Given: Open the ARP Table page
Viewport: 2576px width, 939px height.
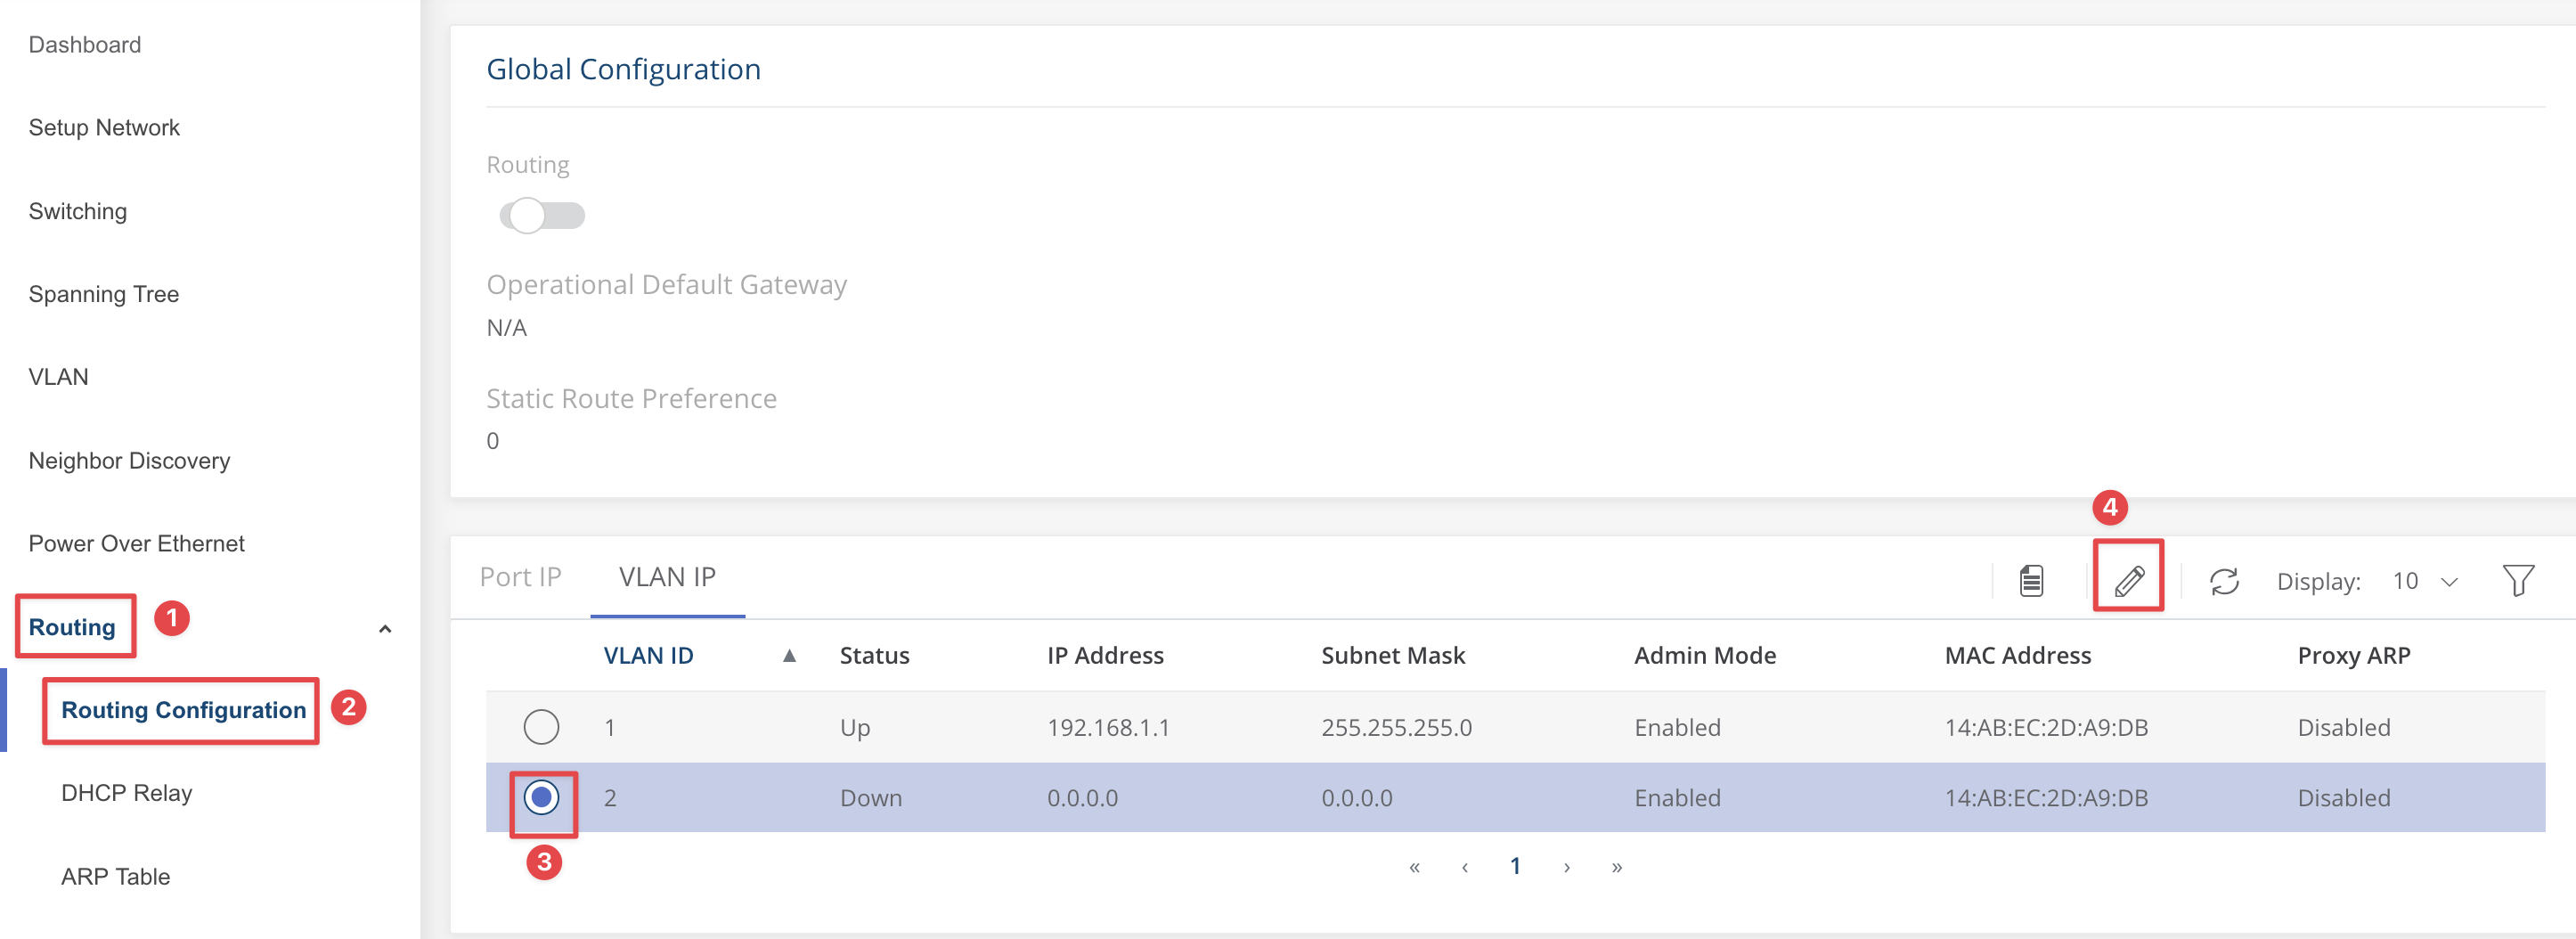Looking at the screenshot, I should click(x=115, y=876).
